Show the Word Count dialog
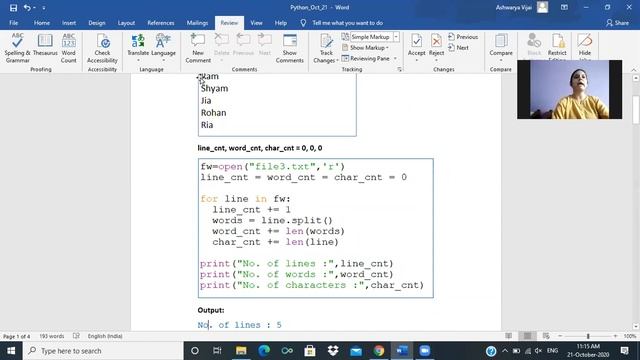The width and height of the screenshot is (640, 360). [69, 48]
